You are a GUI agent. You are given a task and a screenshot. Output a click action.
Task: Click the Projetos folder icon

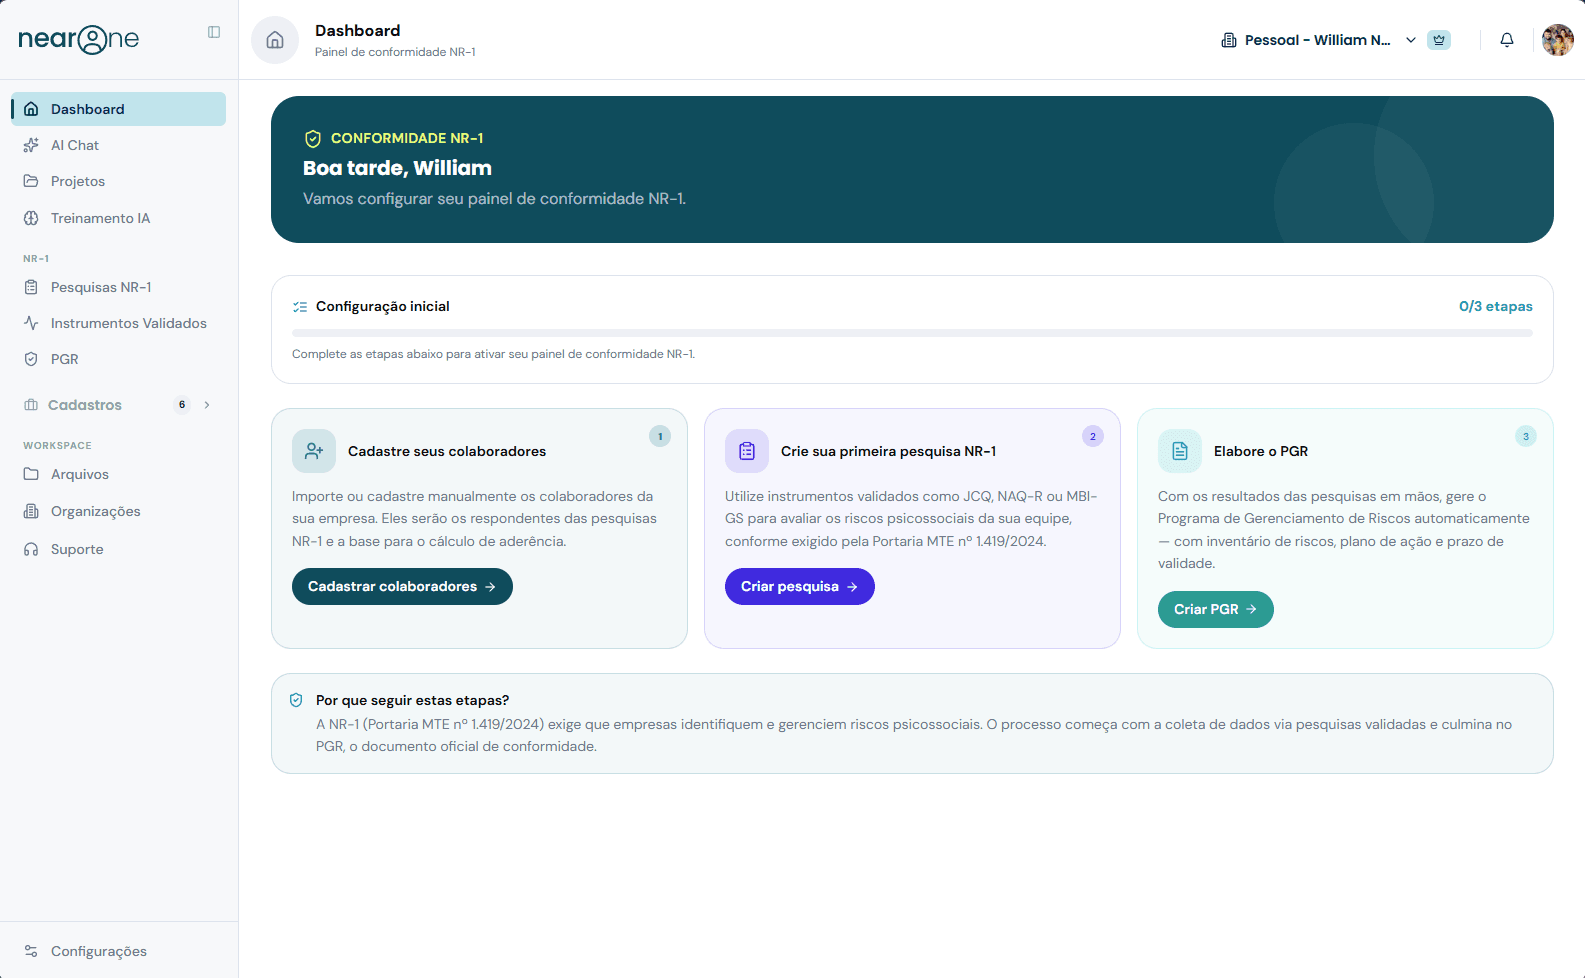tap(31, 181)
